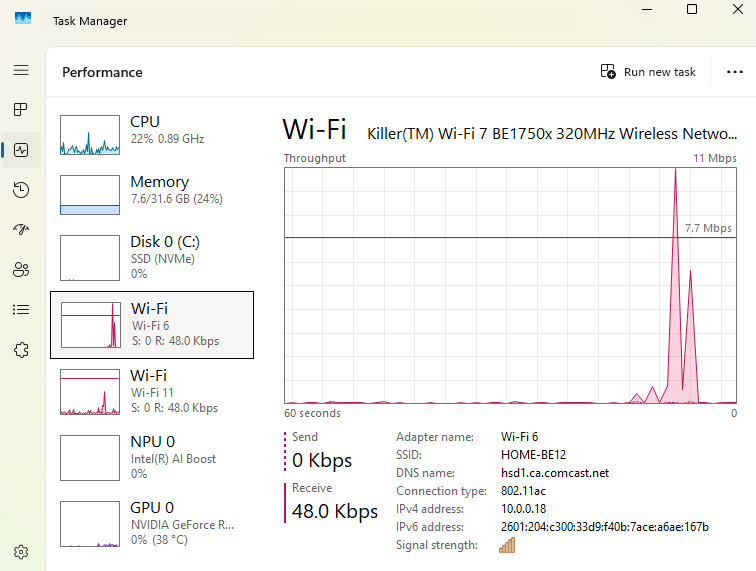Minimize the Task Manager window
The width and height of the screenshot is (756, 571).
pyautogui.click(x=647, y=9)
